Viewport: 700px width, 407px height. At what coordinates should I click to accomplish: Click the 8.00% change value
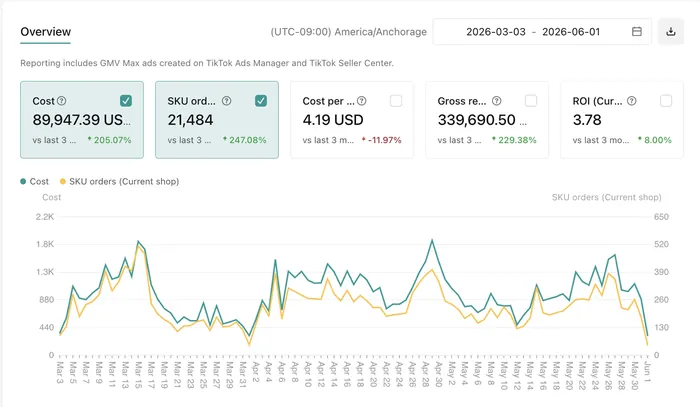(x=658, y=140)
